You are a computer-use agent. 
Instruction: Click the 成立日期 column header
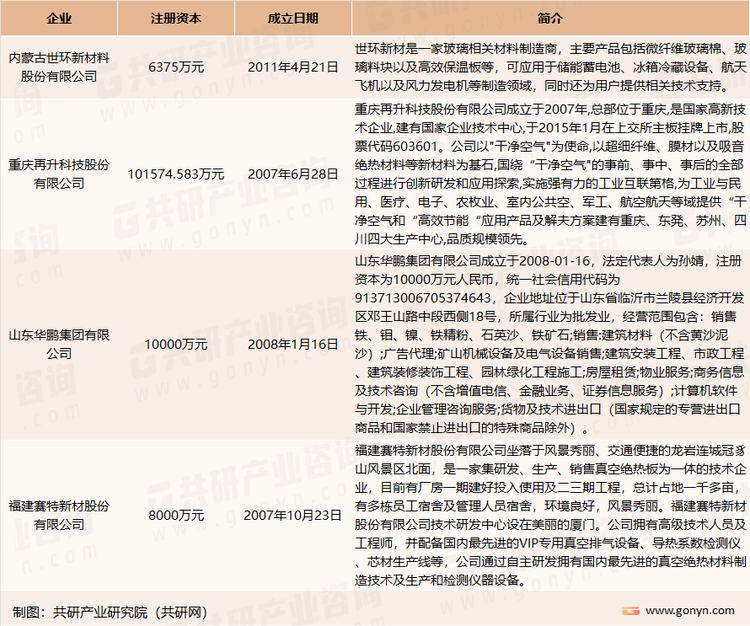pyautogui.click(x=293, y=18)
